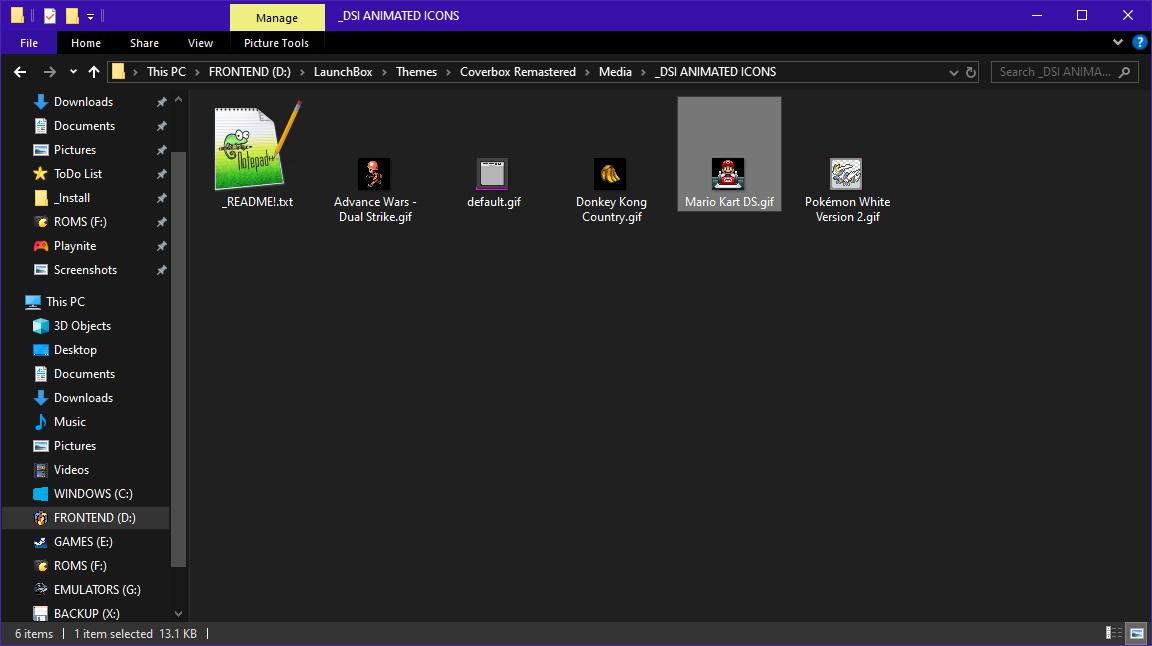Image resolution: width=1152 pixels, height=646 pixels.
Task: Open the EMULATORS (G:) drive
Action: [x=97, y=590]
